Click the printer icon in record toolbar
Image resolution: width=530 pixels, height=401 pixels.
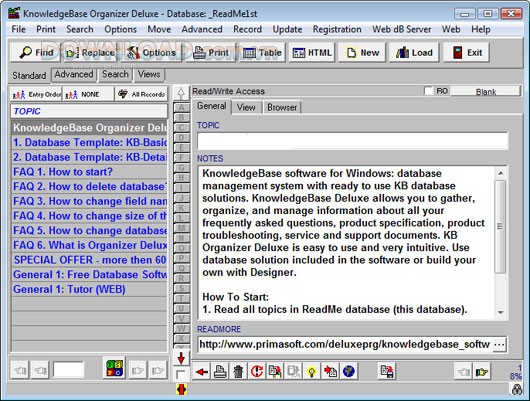click(220, 372)
